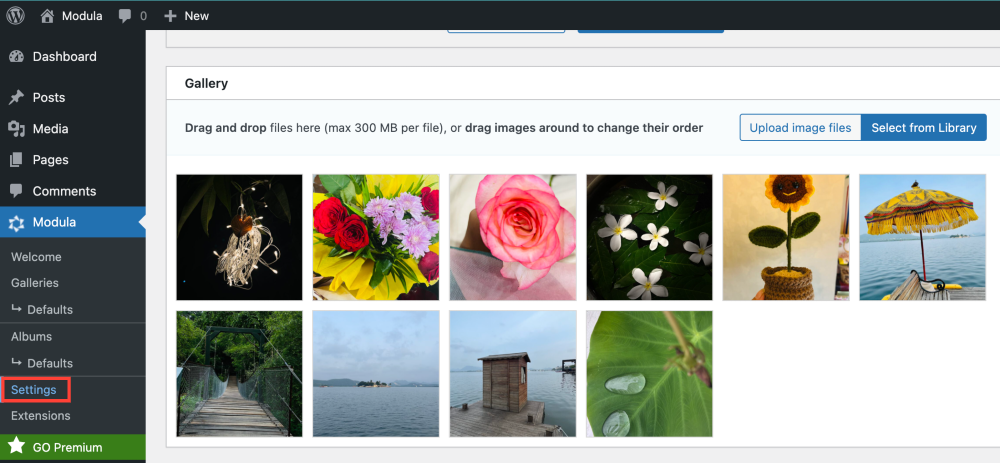Screen dimensions: 1000x463
Task: Select the pink rose thumbnail
Action: (x=513, y=237)
